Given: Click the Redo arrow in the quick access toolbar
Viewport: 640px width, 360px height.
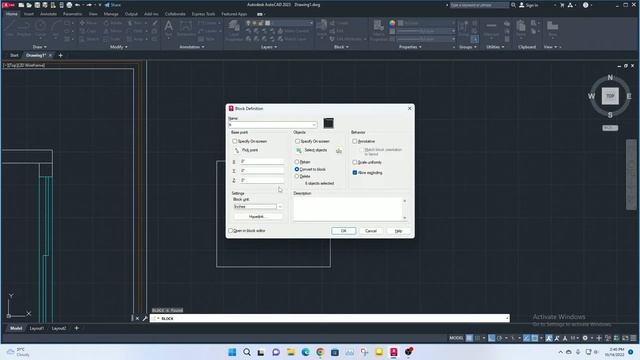Looking at the screenshot, I should coord(89,5).
